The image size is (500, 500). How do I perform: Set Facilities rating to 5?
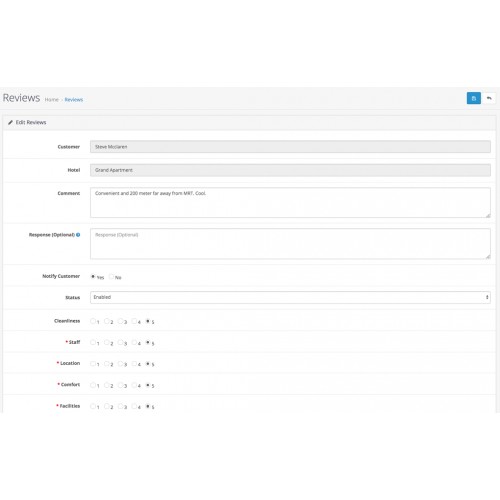tap(148, 406)
